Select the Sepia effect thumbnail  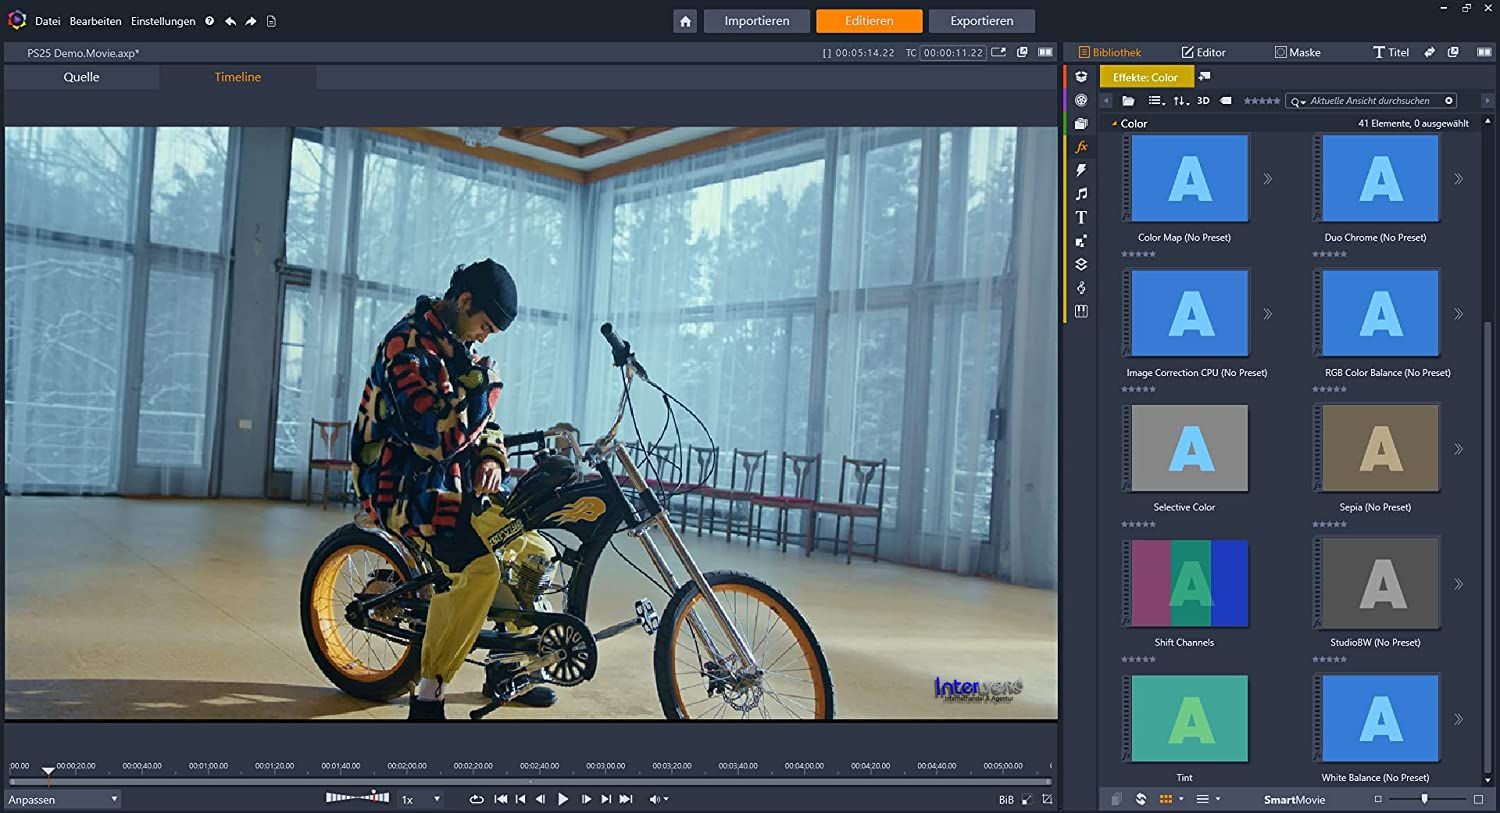tap(1380, 448)
